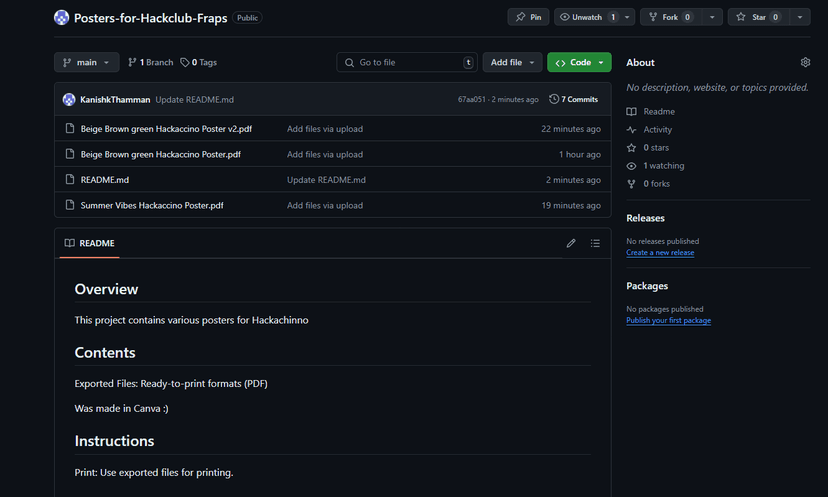Edit the README with the pencil icon

[571, 243]
